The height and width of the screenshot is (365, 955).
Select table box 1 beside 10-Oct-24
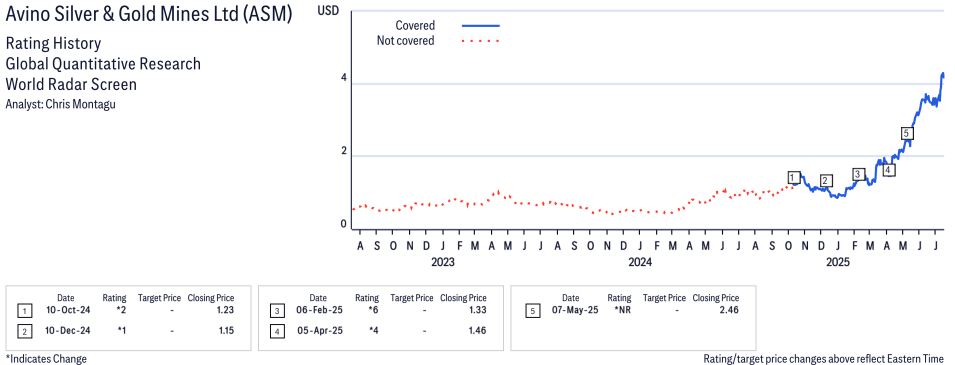point(24,311)
